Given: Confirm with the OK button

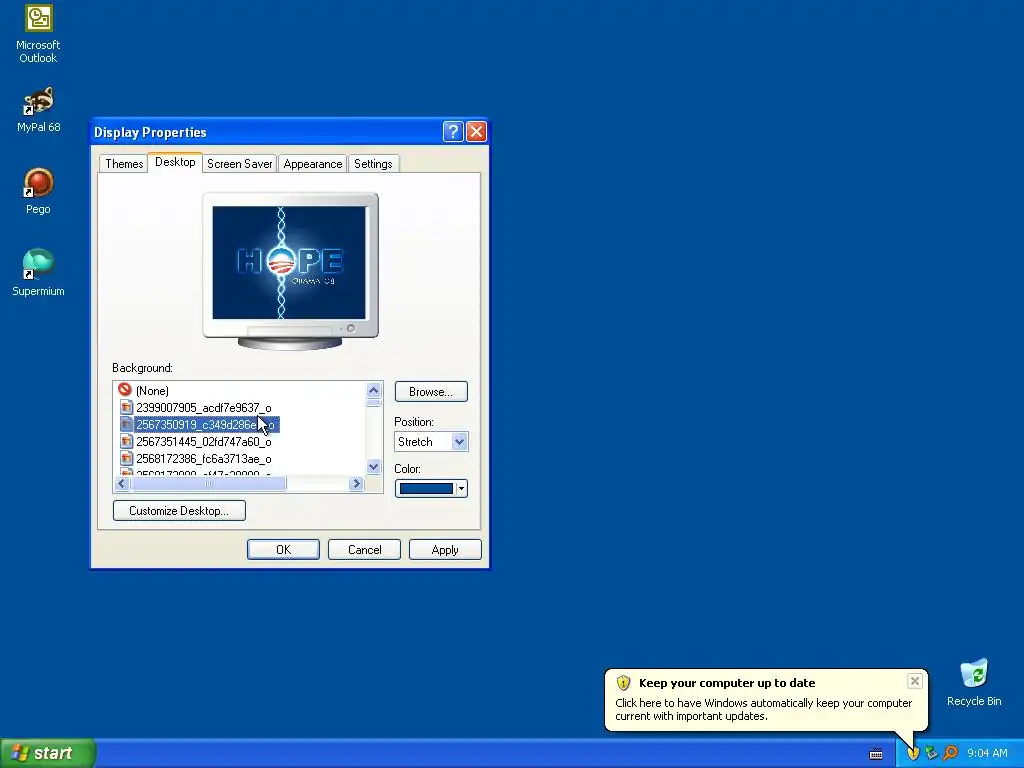Looking at the screenshot, I should [283, 549].
